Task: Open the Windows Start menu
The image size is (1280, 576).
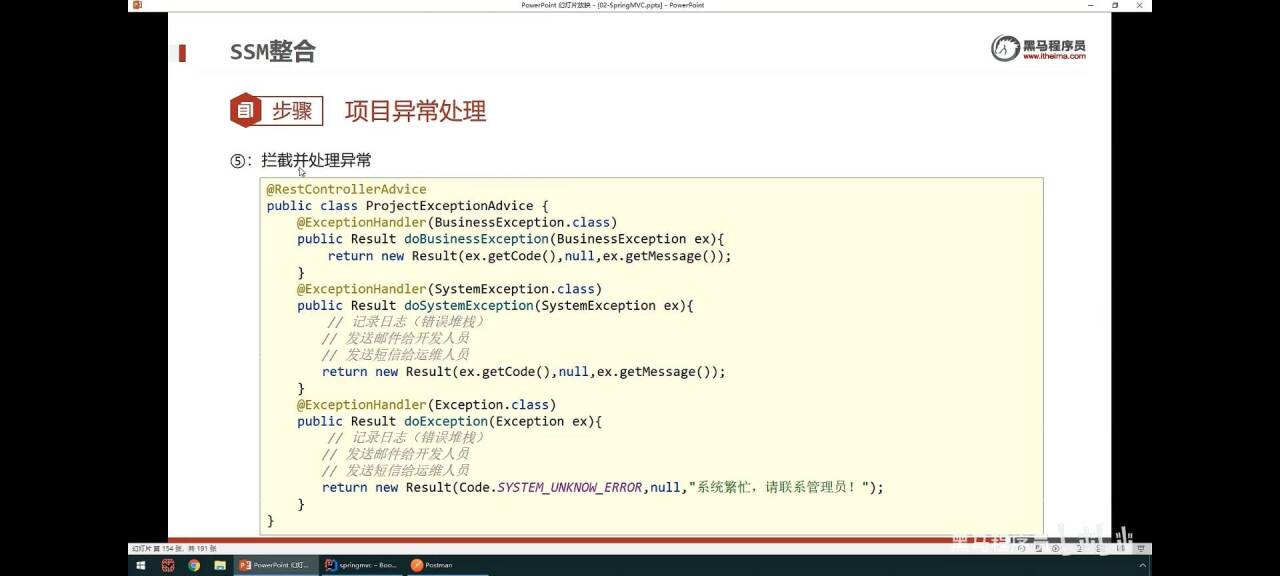Action: tap(139, 565)
